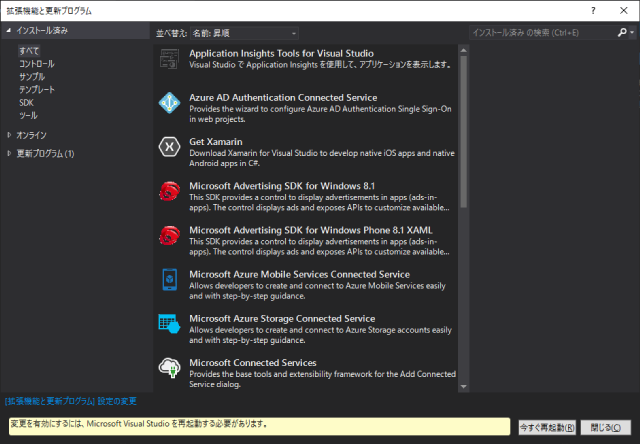Image resolution: width=640 pixels, height=444 pixels.
Task: Click the restart required yellow notification message
Action: (x=260, y=426)
